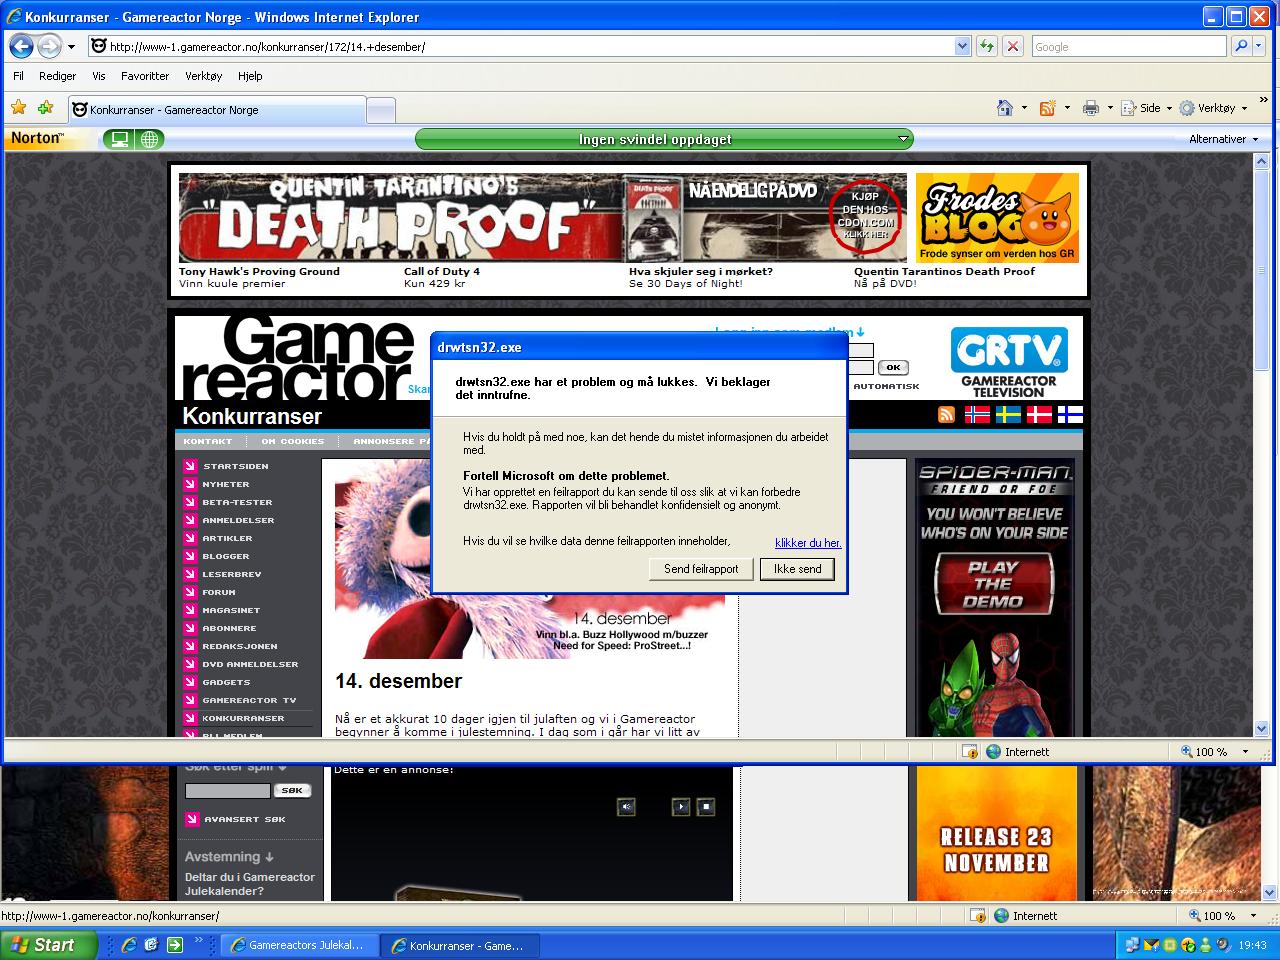Stop loading with the red X icon
The image size is (1280, 960).
[1012, 46]
